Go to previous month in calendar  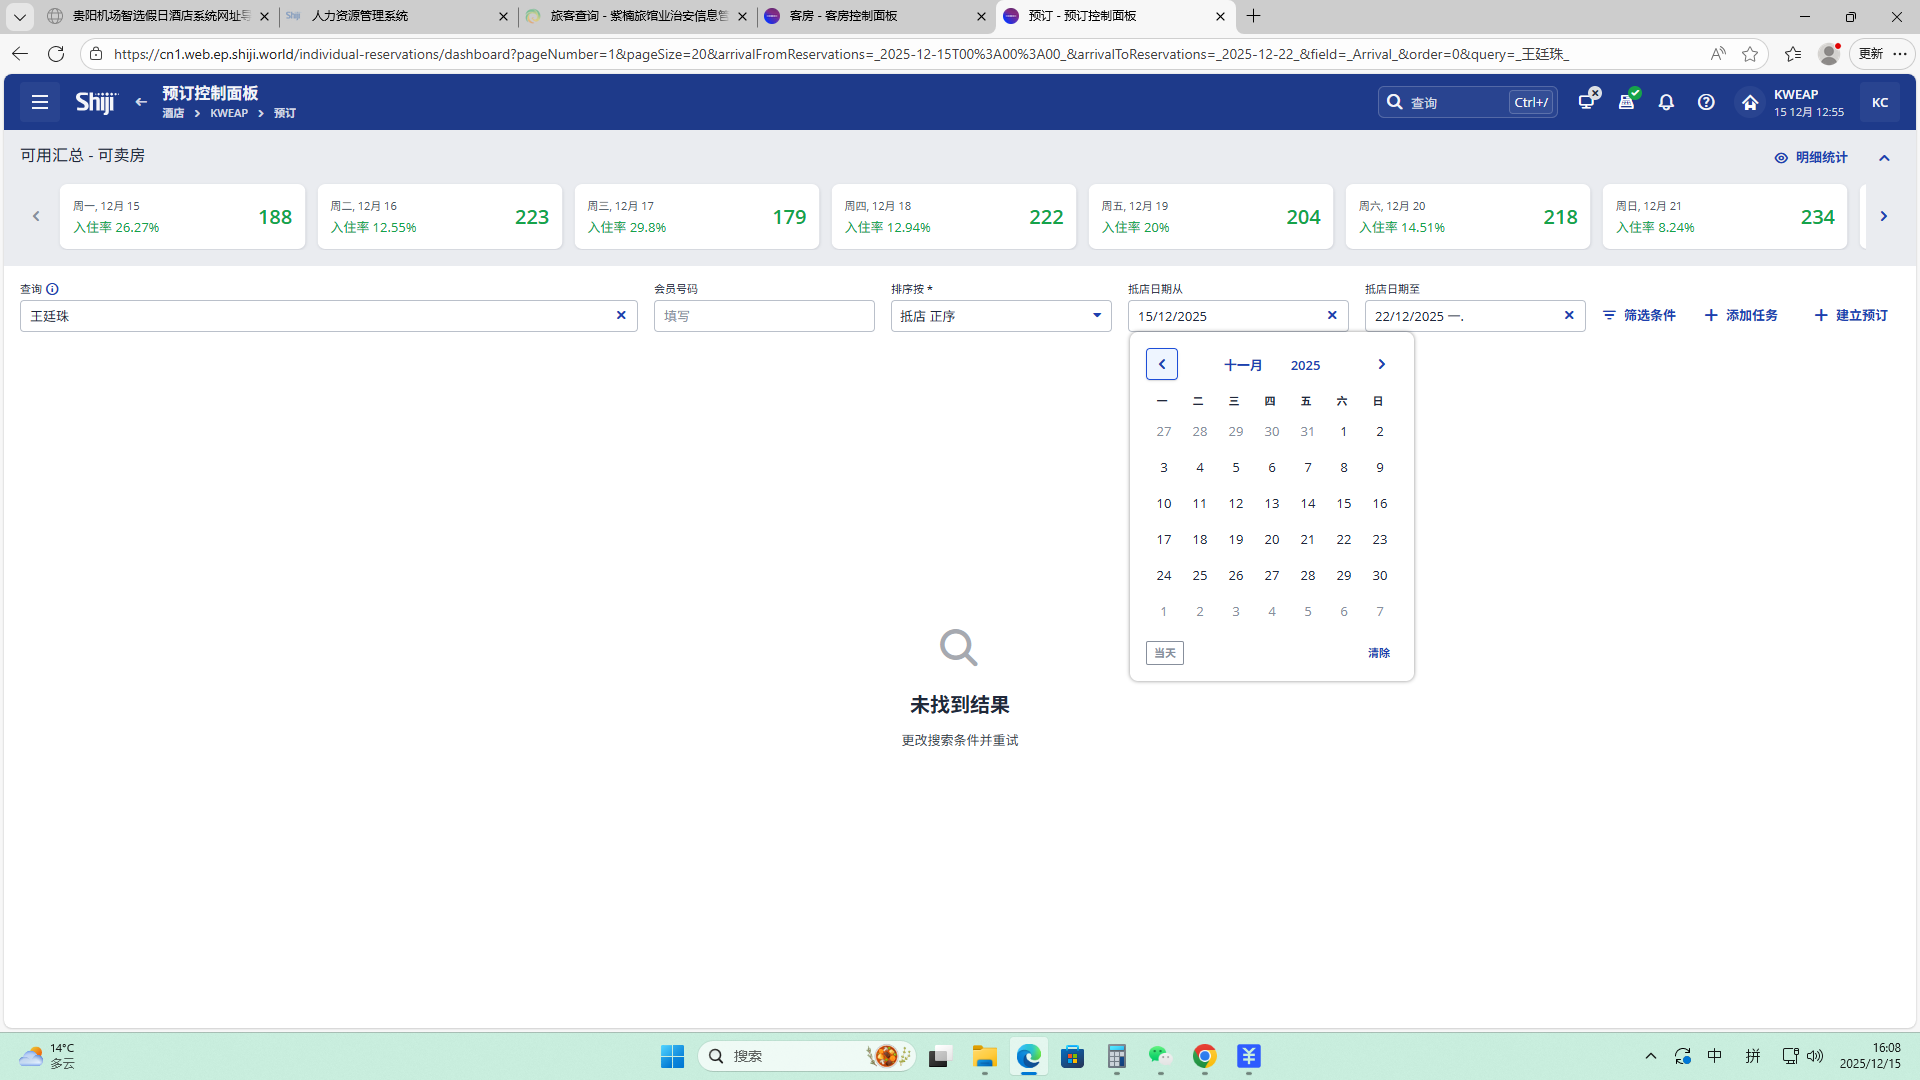pos(1162,364)
